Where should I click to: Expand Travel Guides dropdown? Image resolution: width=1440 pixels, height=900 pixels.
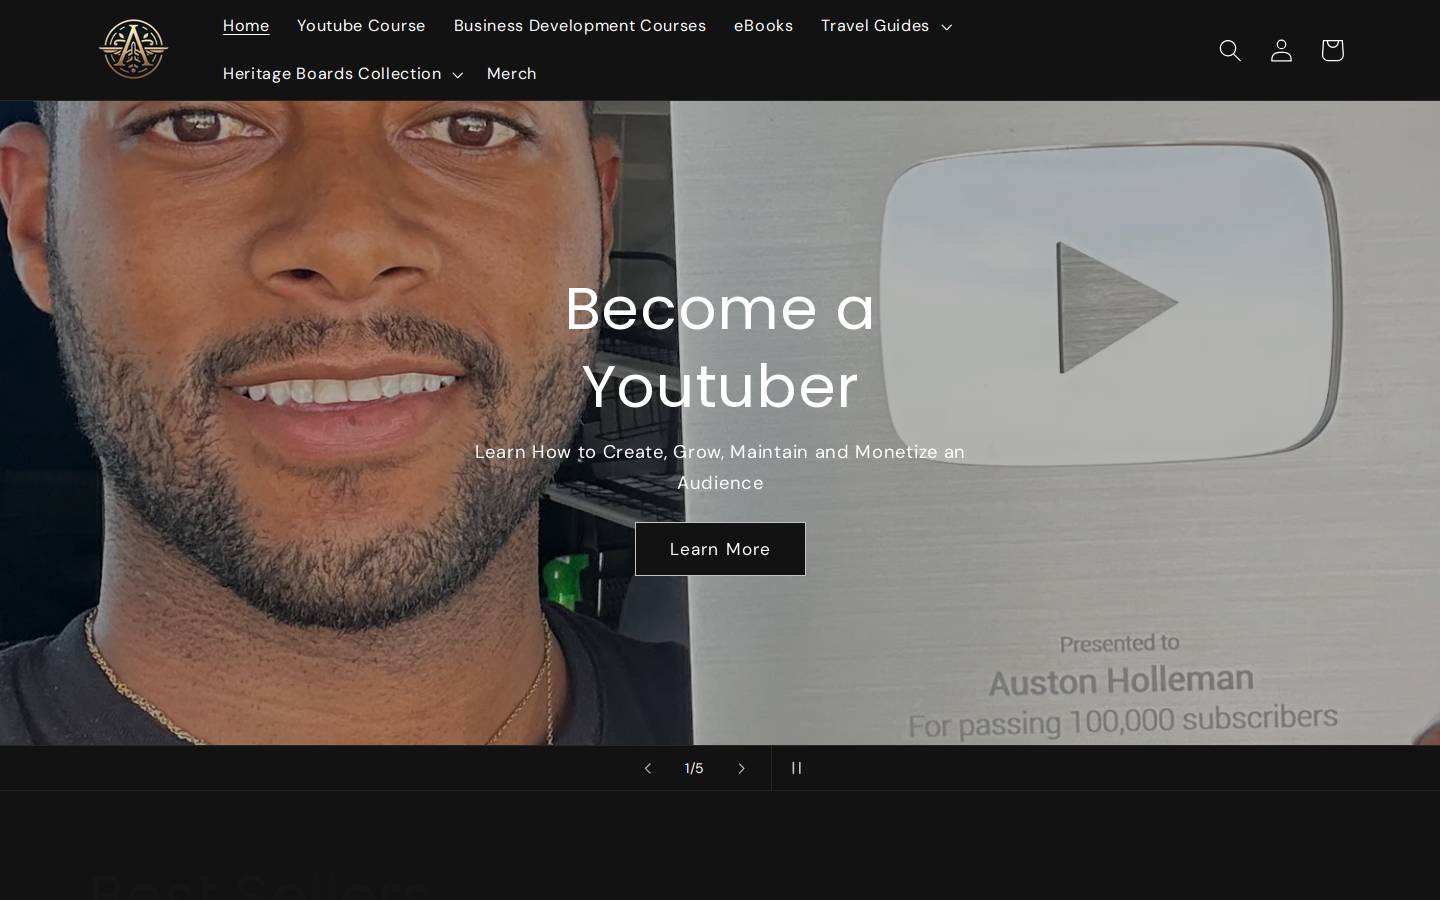[886, 25]
